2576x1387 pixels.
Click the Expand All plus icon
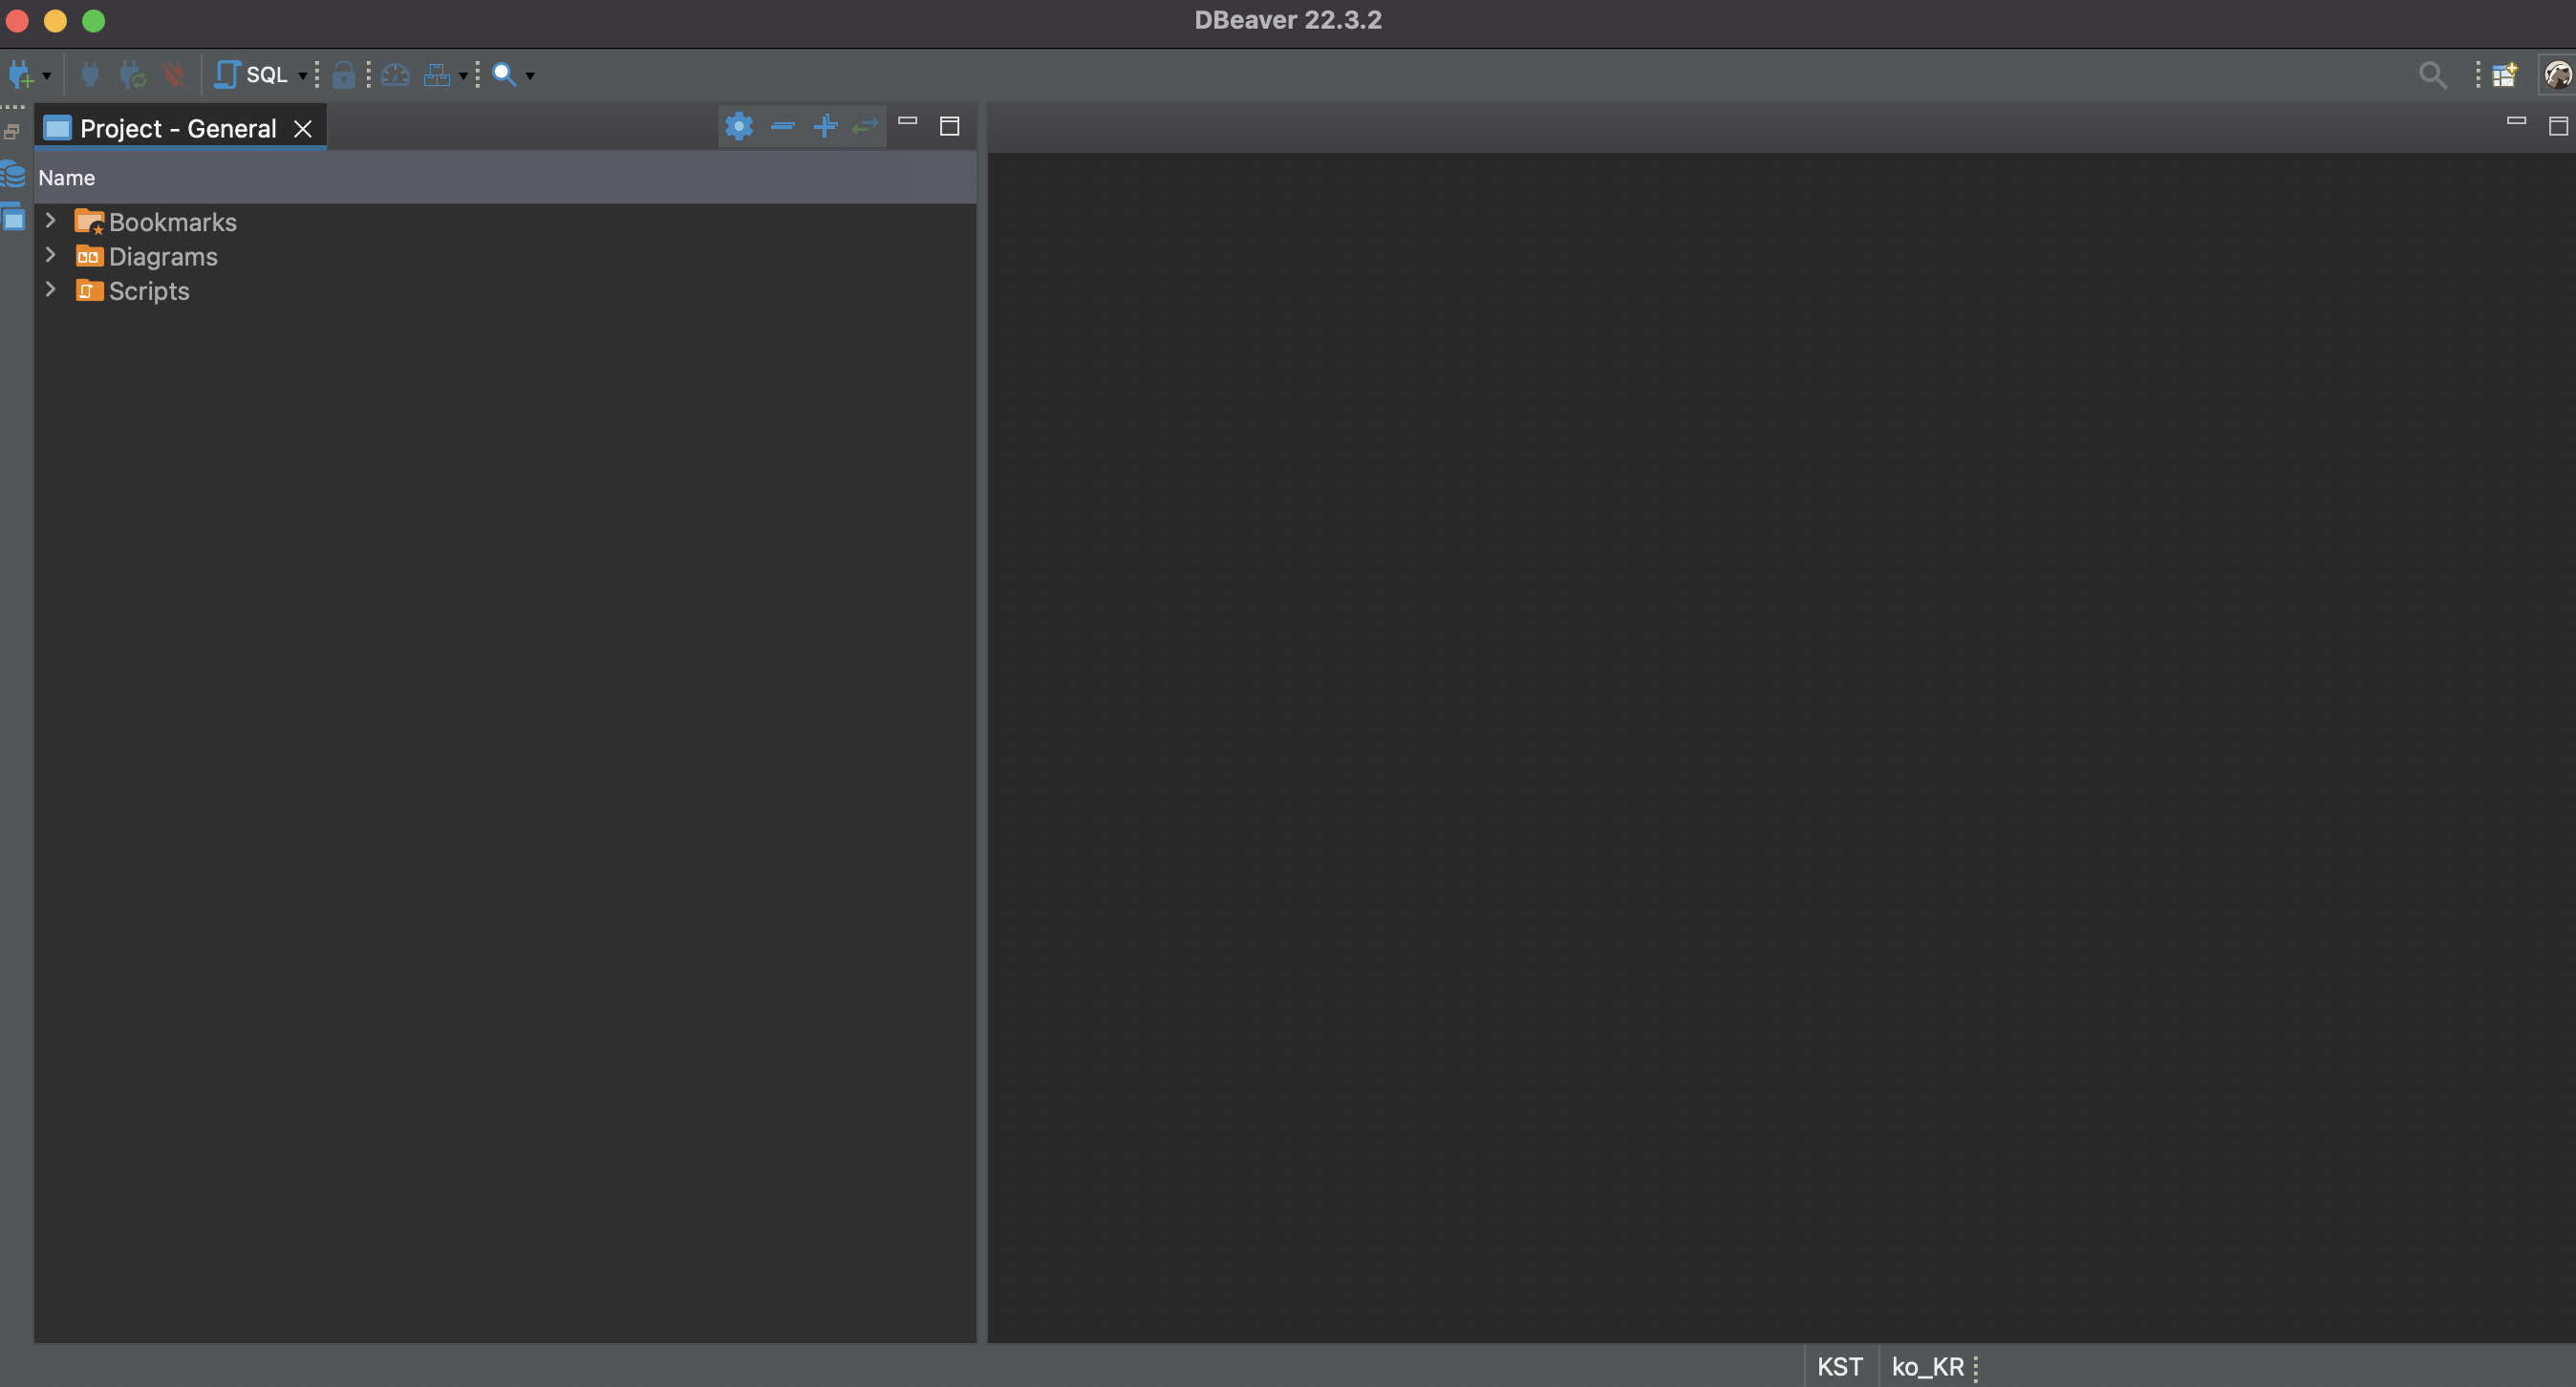pos(825,126)
